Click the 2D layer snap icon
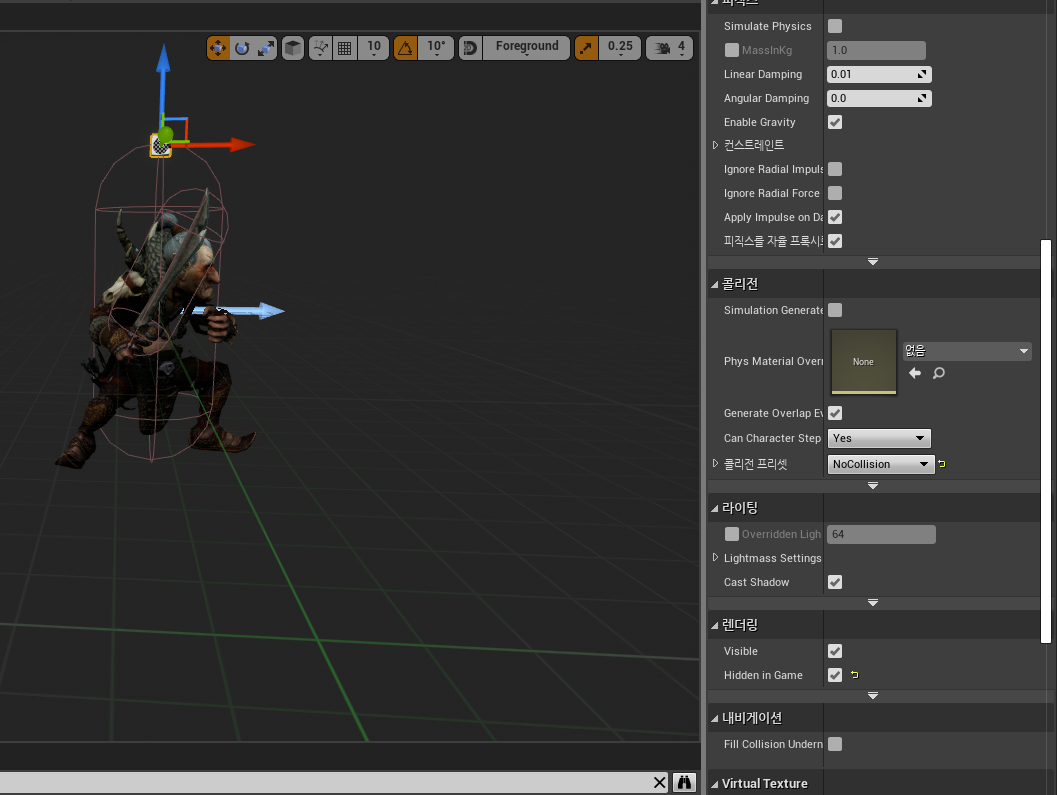The height and width of the screenshot is (795, 1057). (x=471, y=48)
